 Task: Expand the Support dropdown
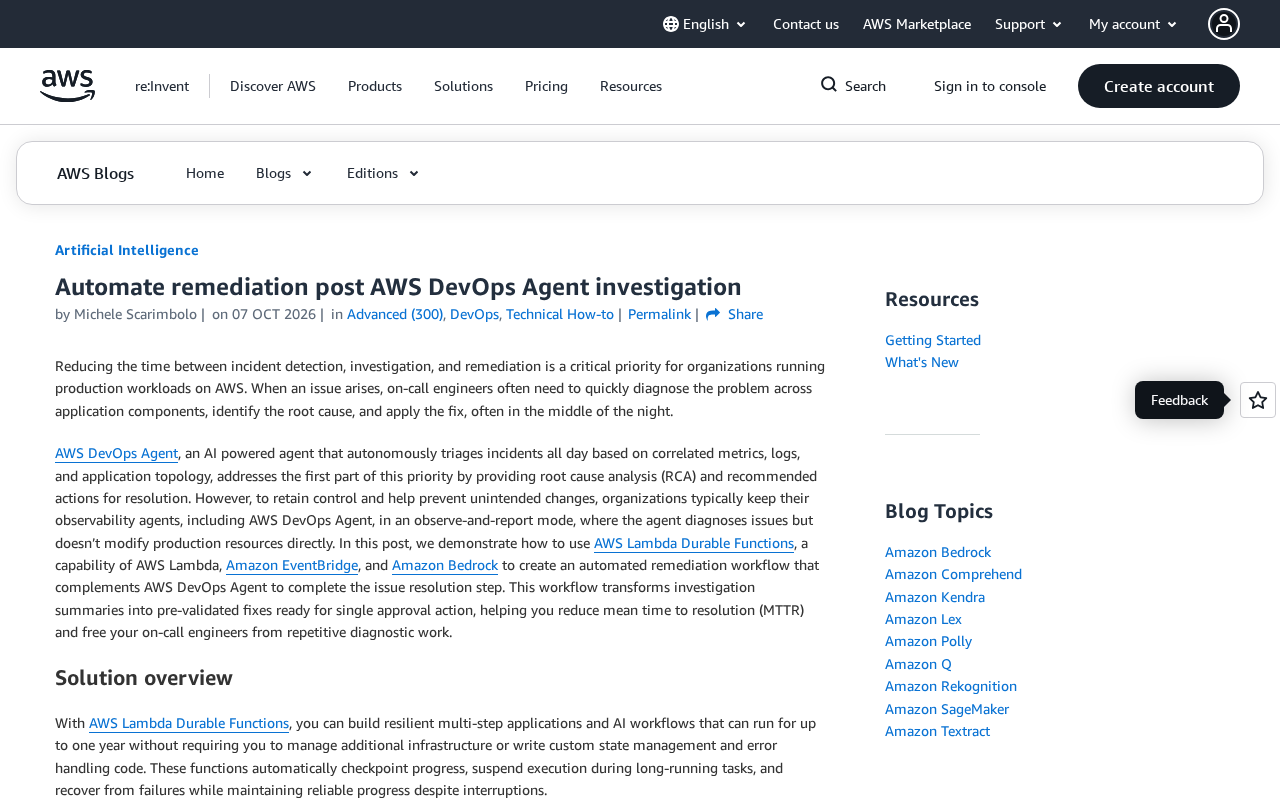1029,24
